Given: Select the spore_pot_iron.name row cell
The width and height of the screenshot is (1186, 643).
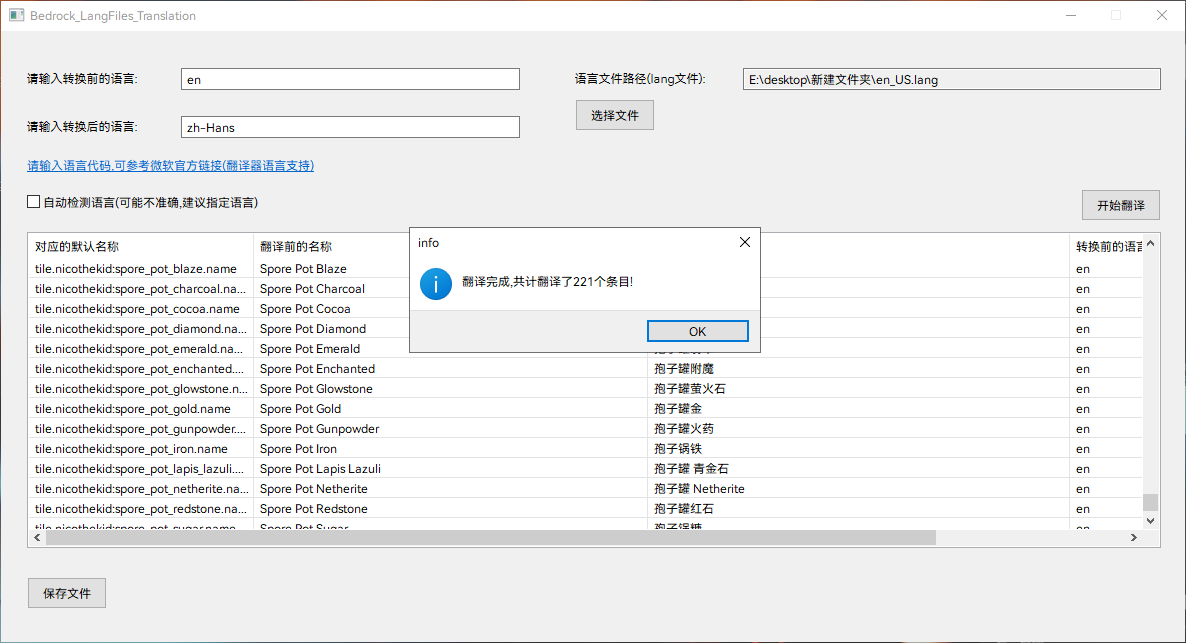Looking at the screenshot, I should 131,449.
